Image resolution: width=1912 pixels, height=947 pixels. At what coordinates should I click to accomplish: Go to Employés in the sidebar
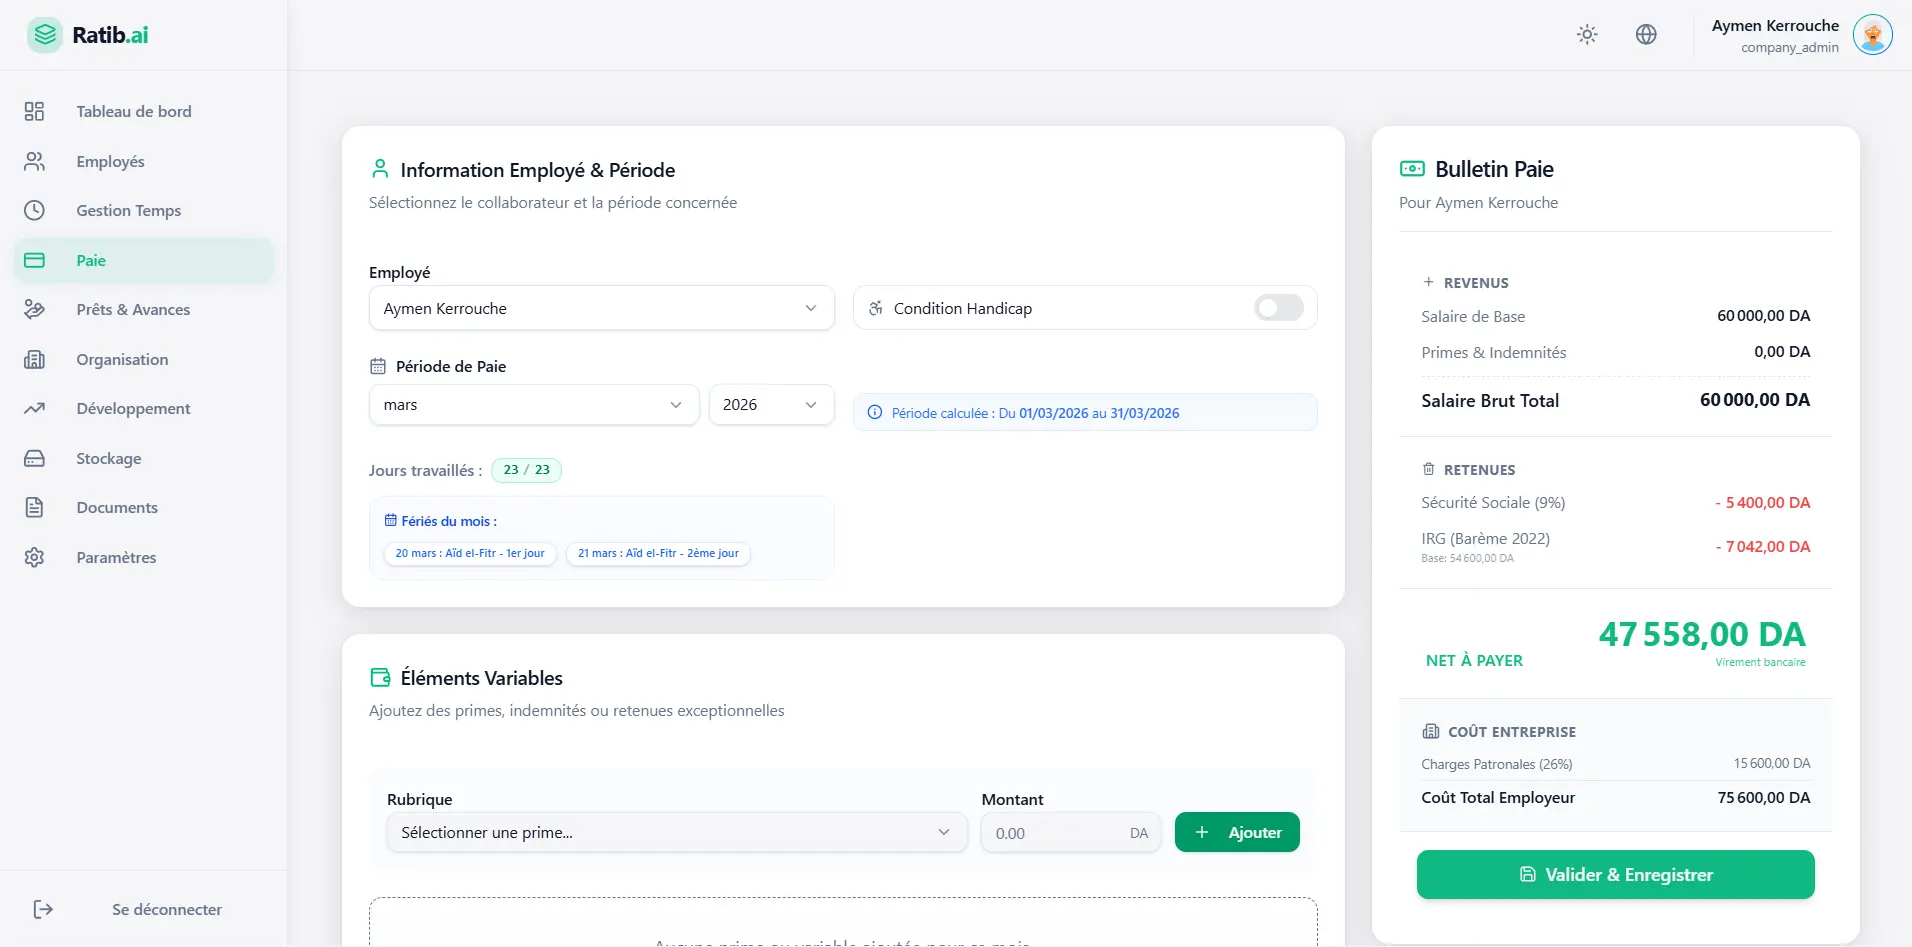click(110, 161)
